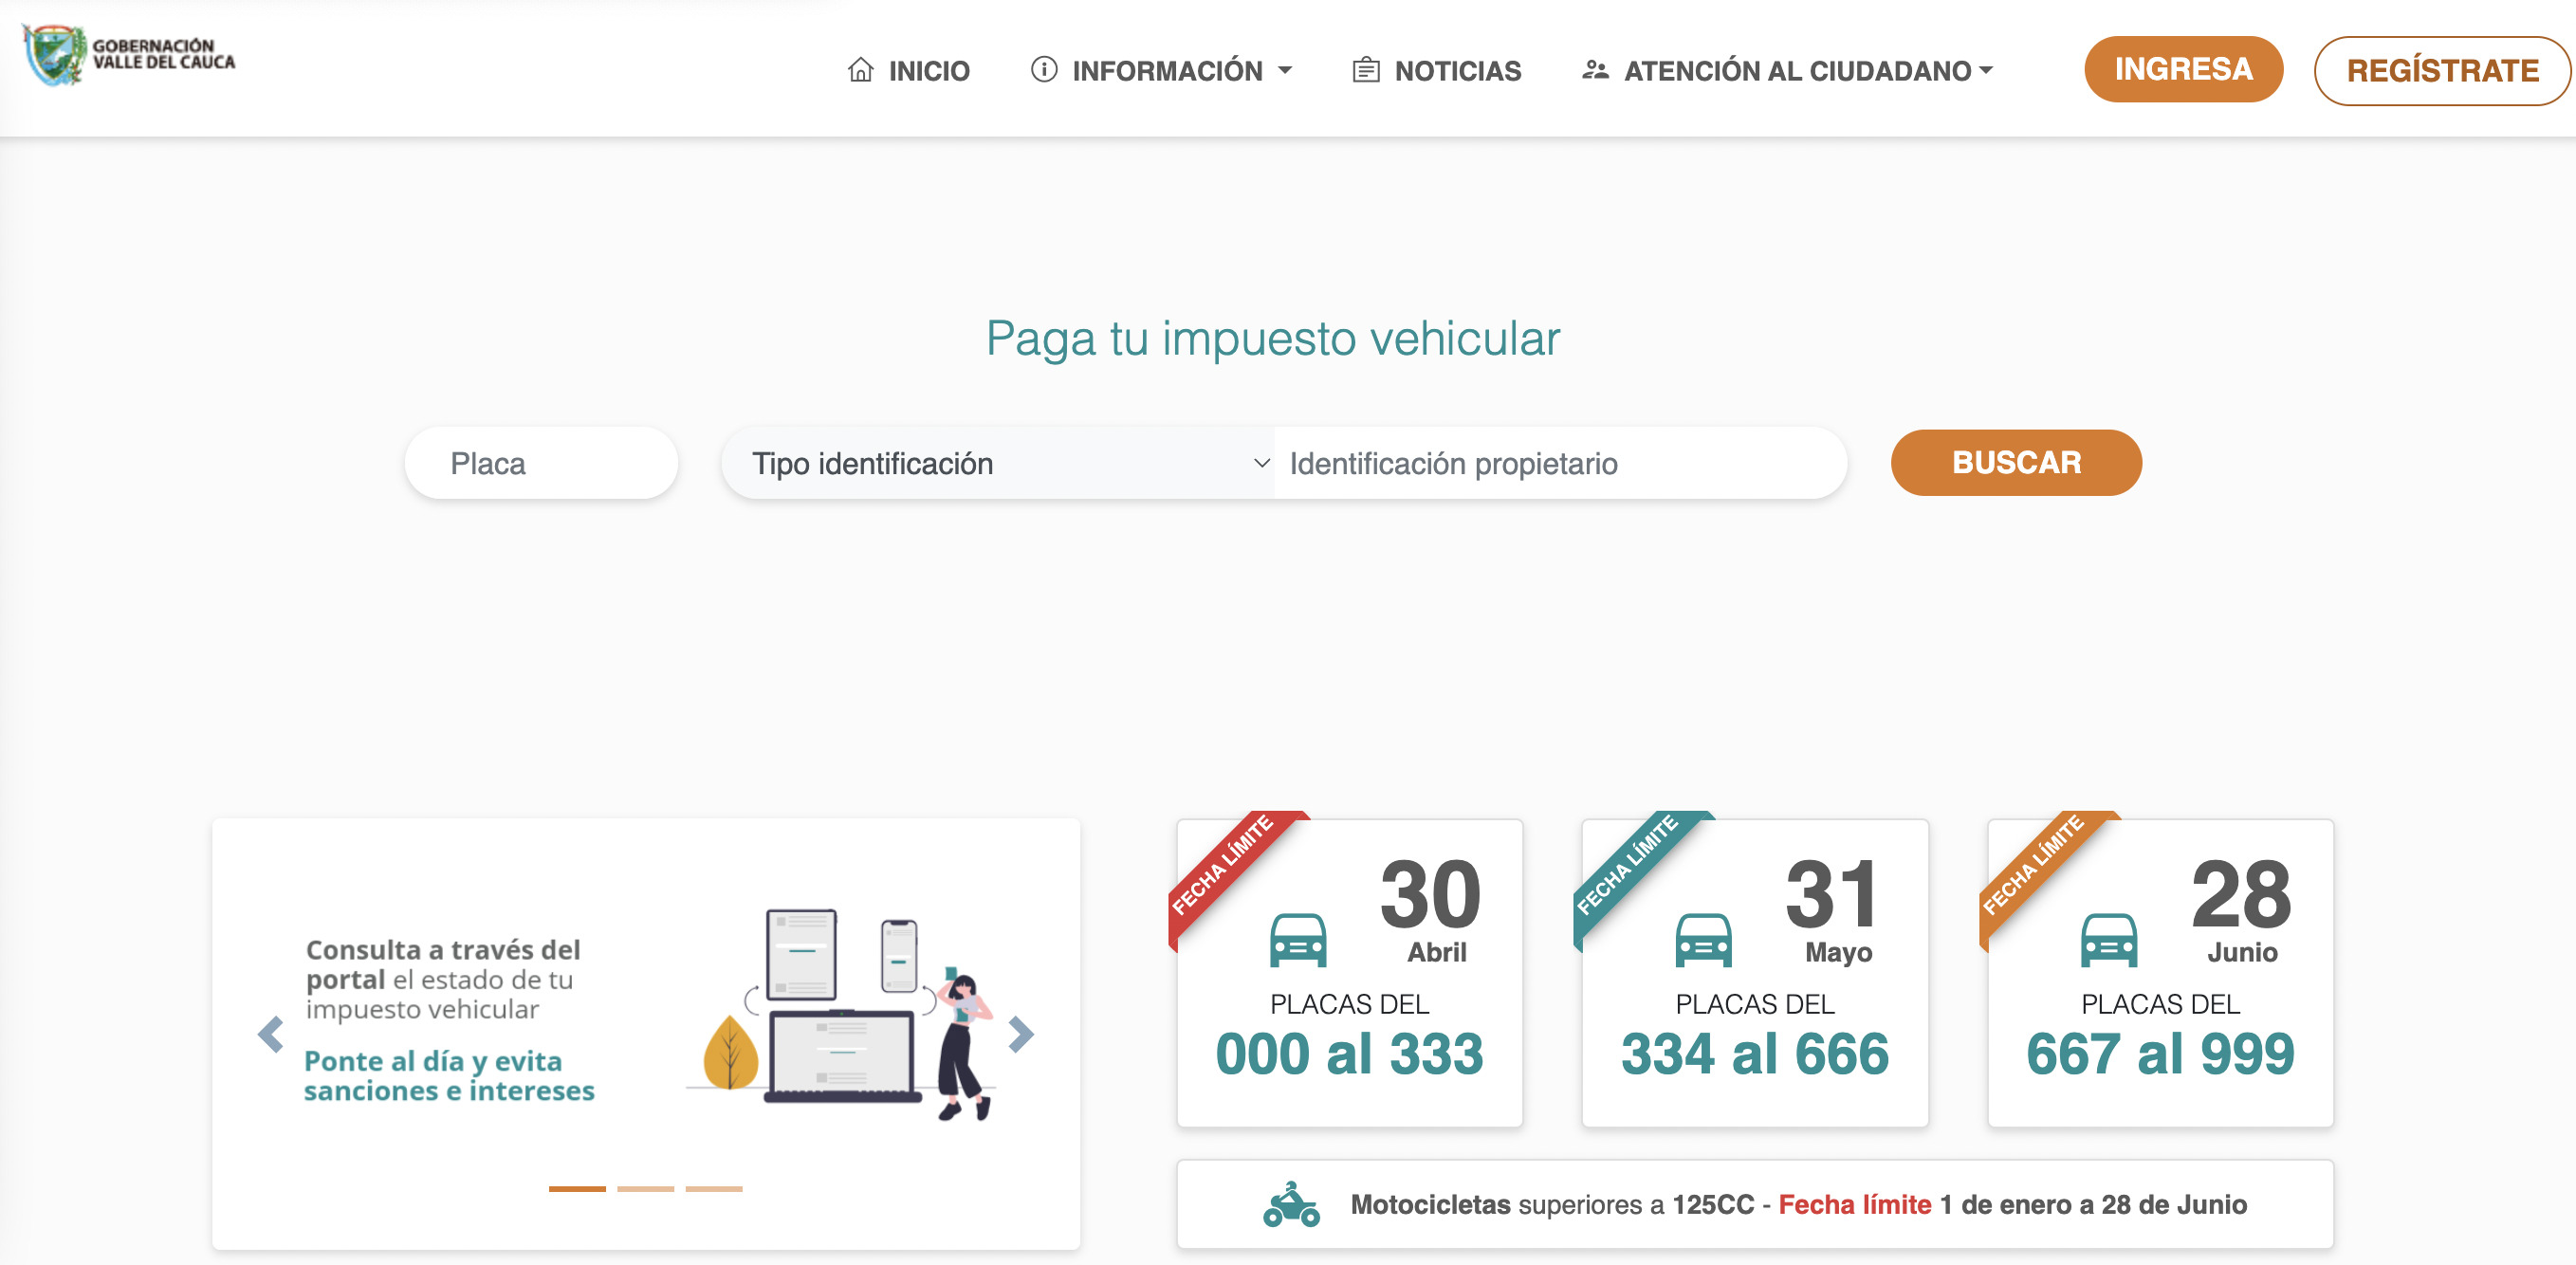2576x1265 pixels.
Task: Open the NOTICIAS menu item
Action: 1458,70
